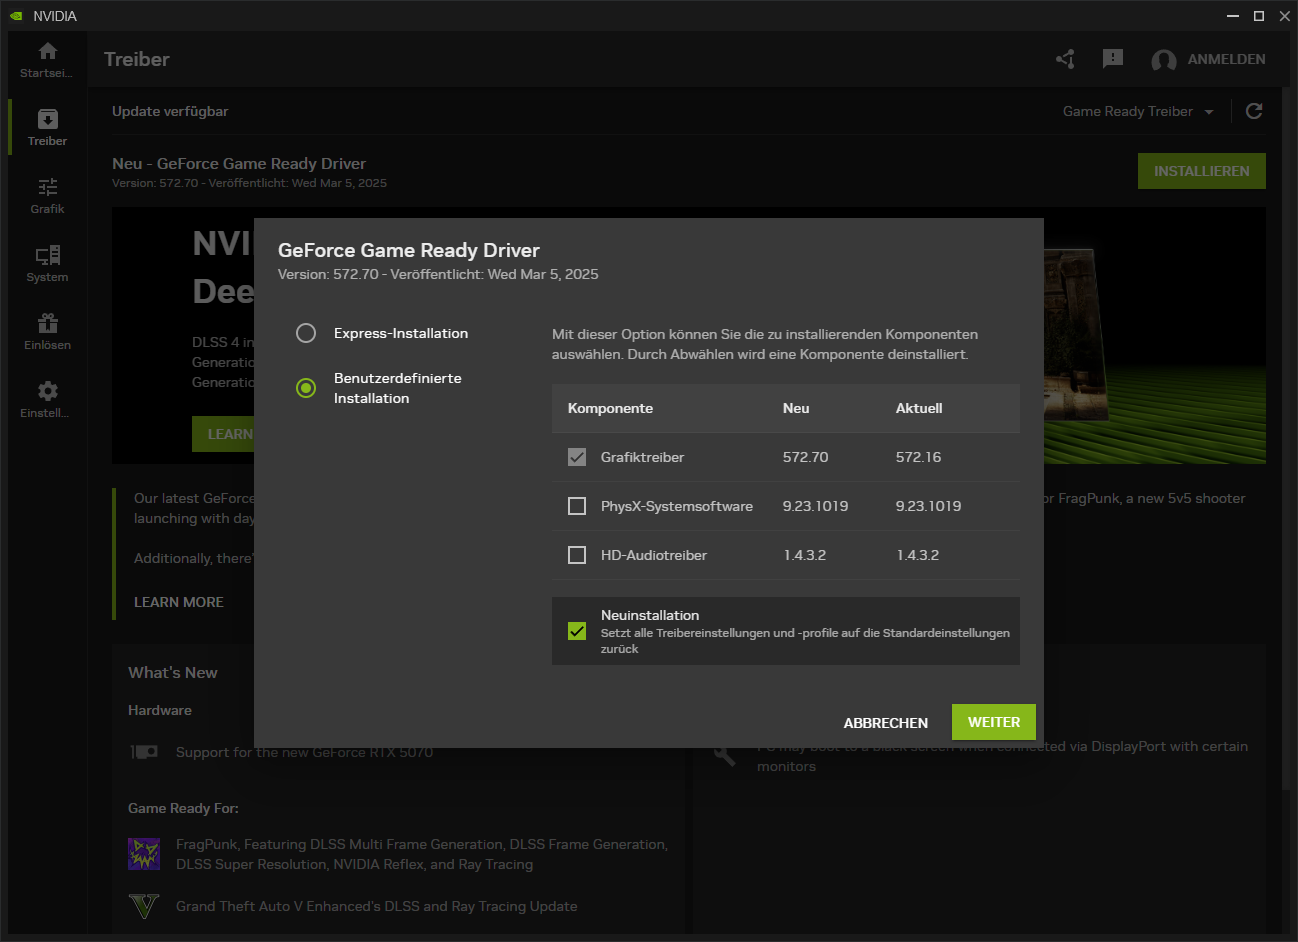Click the GPU hardware icon near RTX 5070
Screen dimensions: 1298x942
pos(144,751)
